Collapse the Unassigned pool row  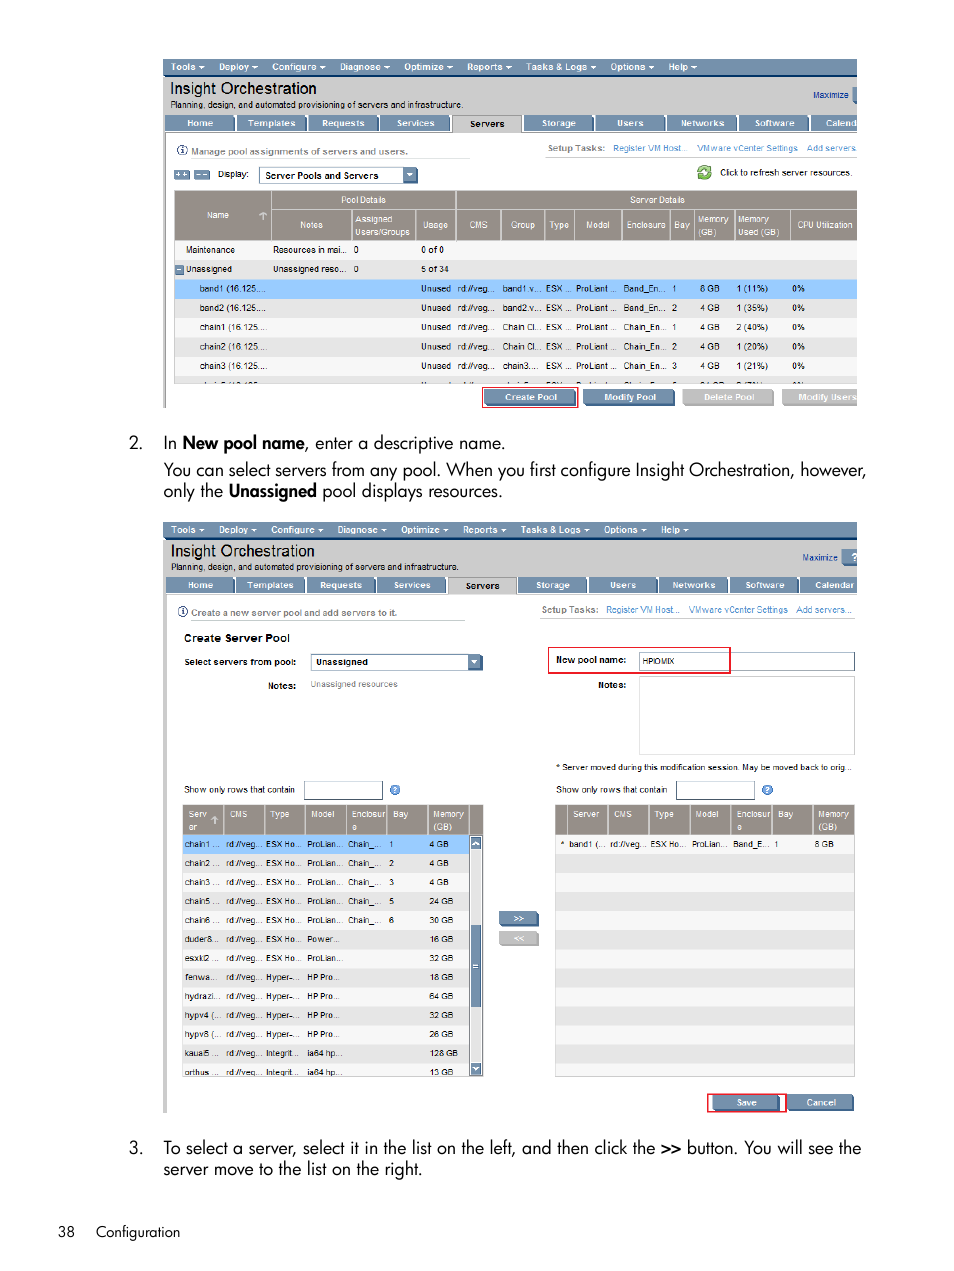[x=179, y=269]
